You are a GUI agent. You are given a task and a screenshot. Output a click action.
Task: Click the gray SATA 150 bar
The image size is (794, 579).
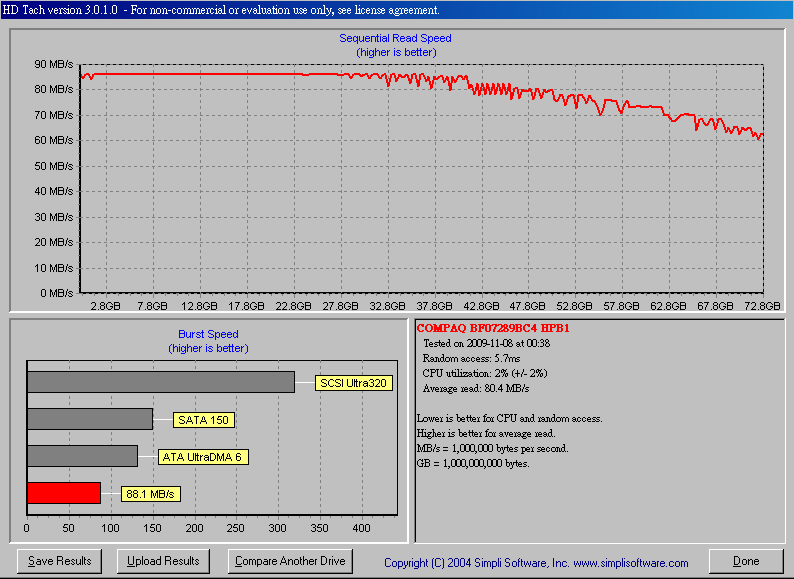[x=90, y=419]
